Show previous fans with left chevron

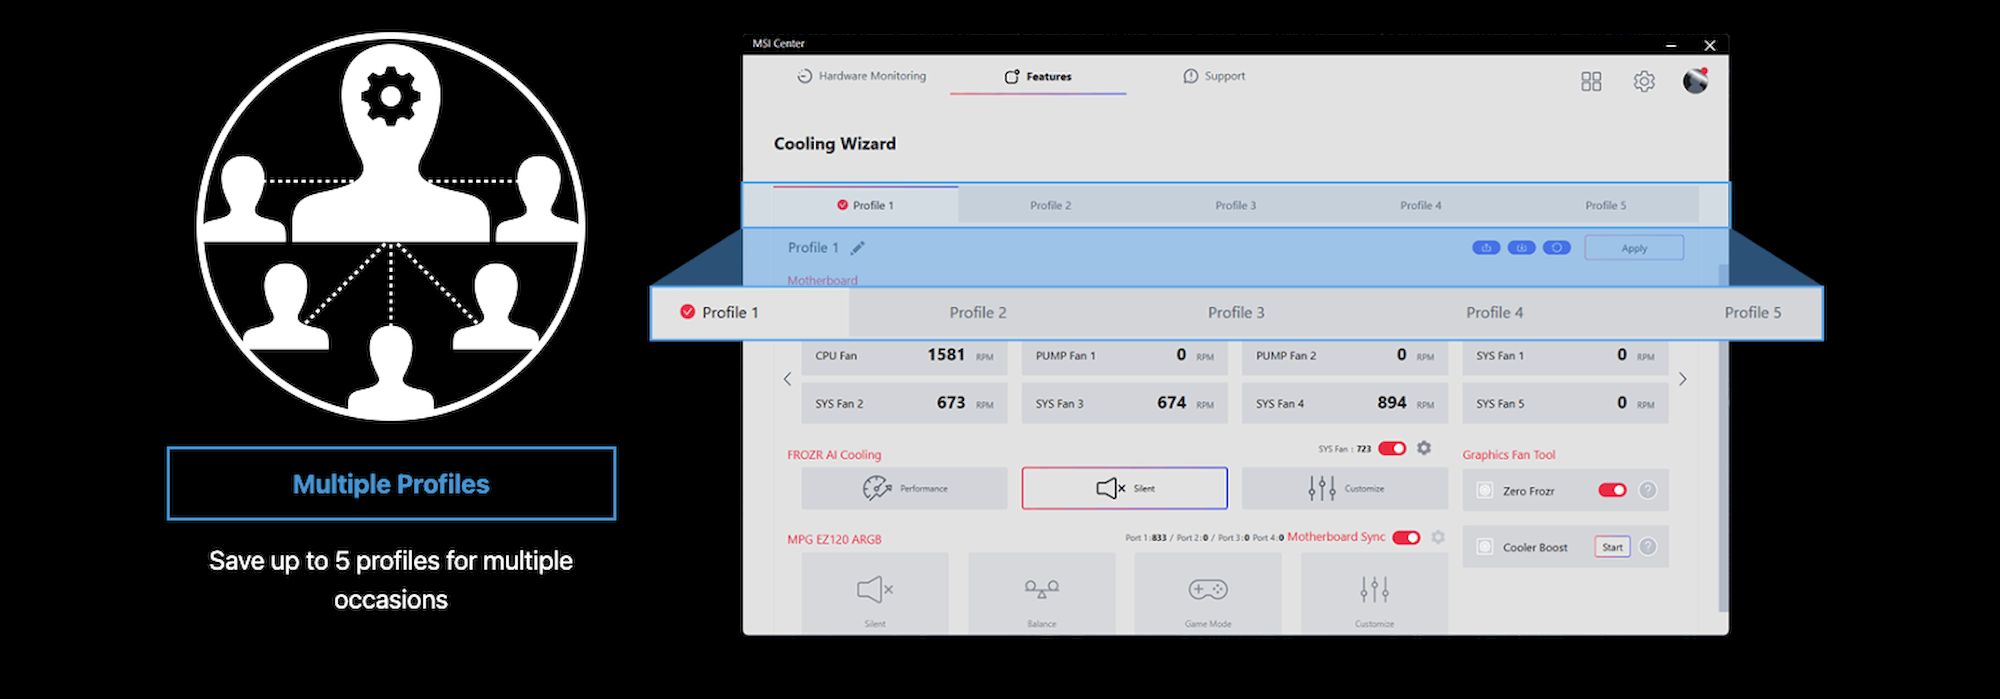[x=787, y=379]
